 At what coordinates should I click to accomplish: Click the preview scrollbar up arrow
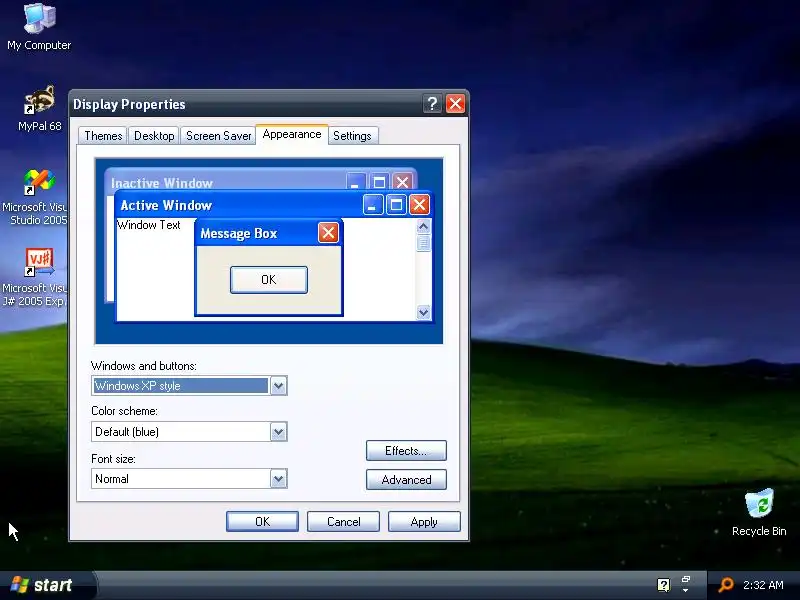423,226
